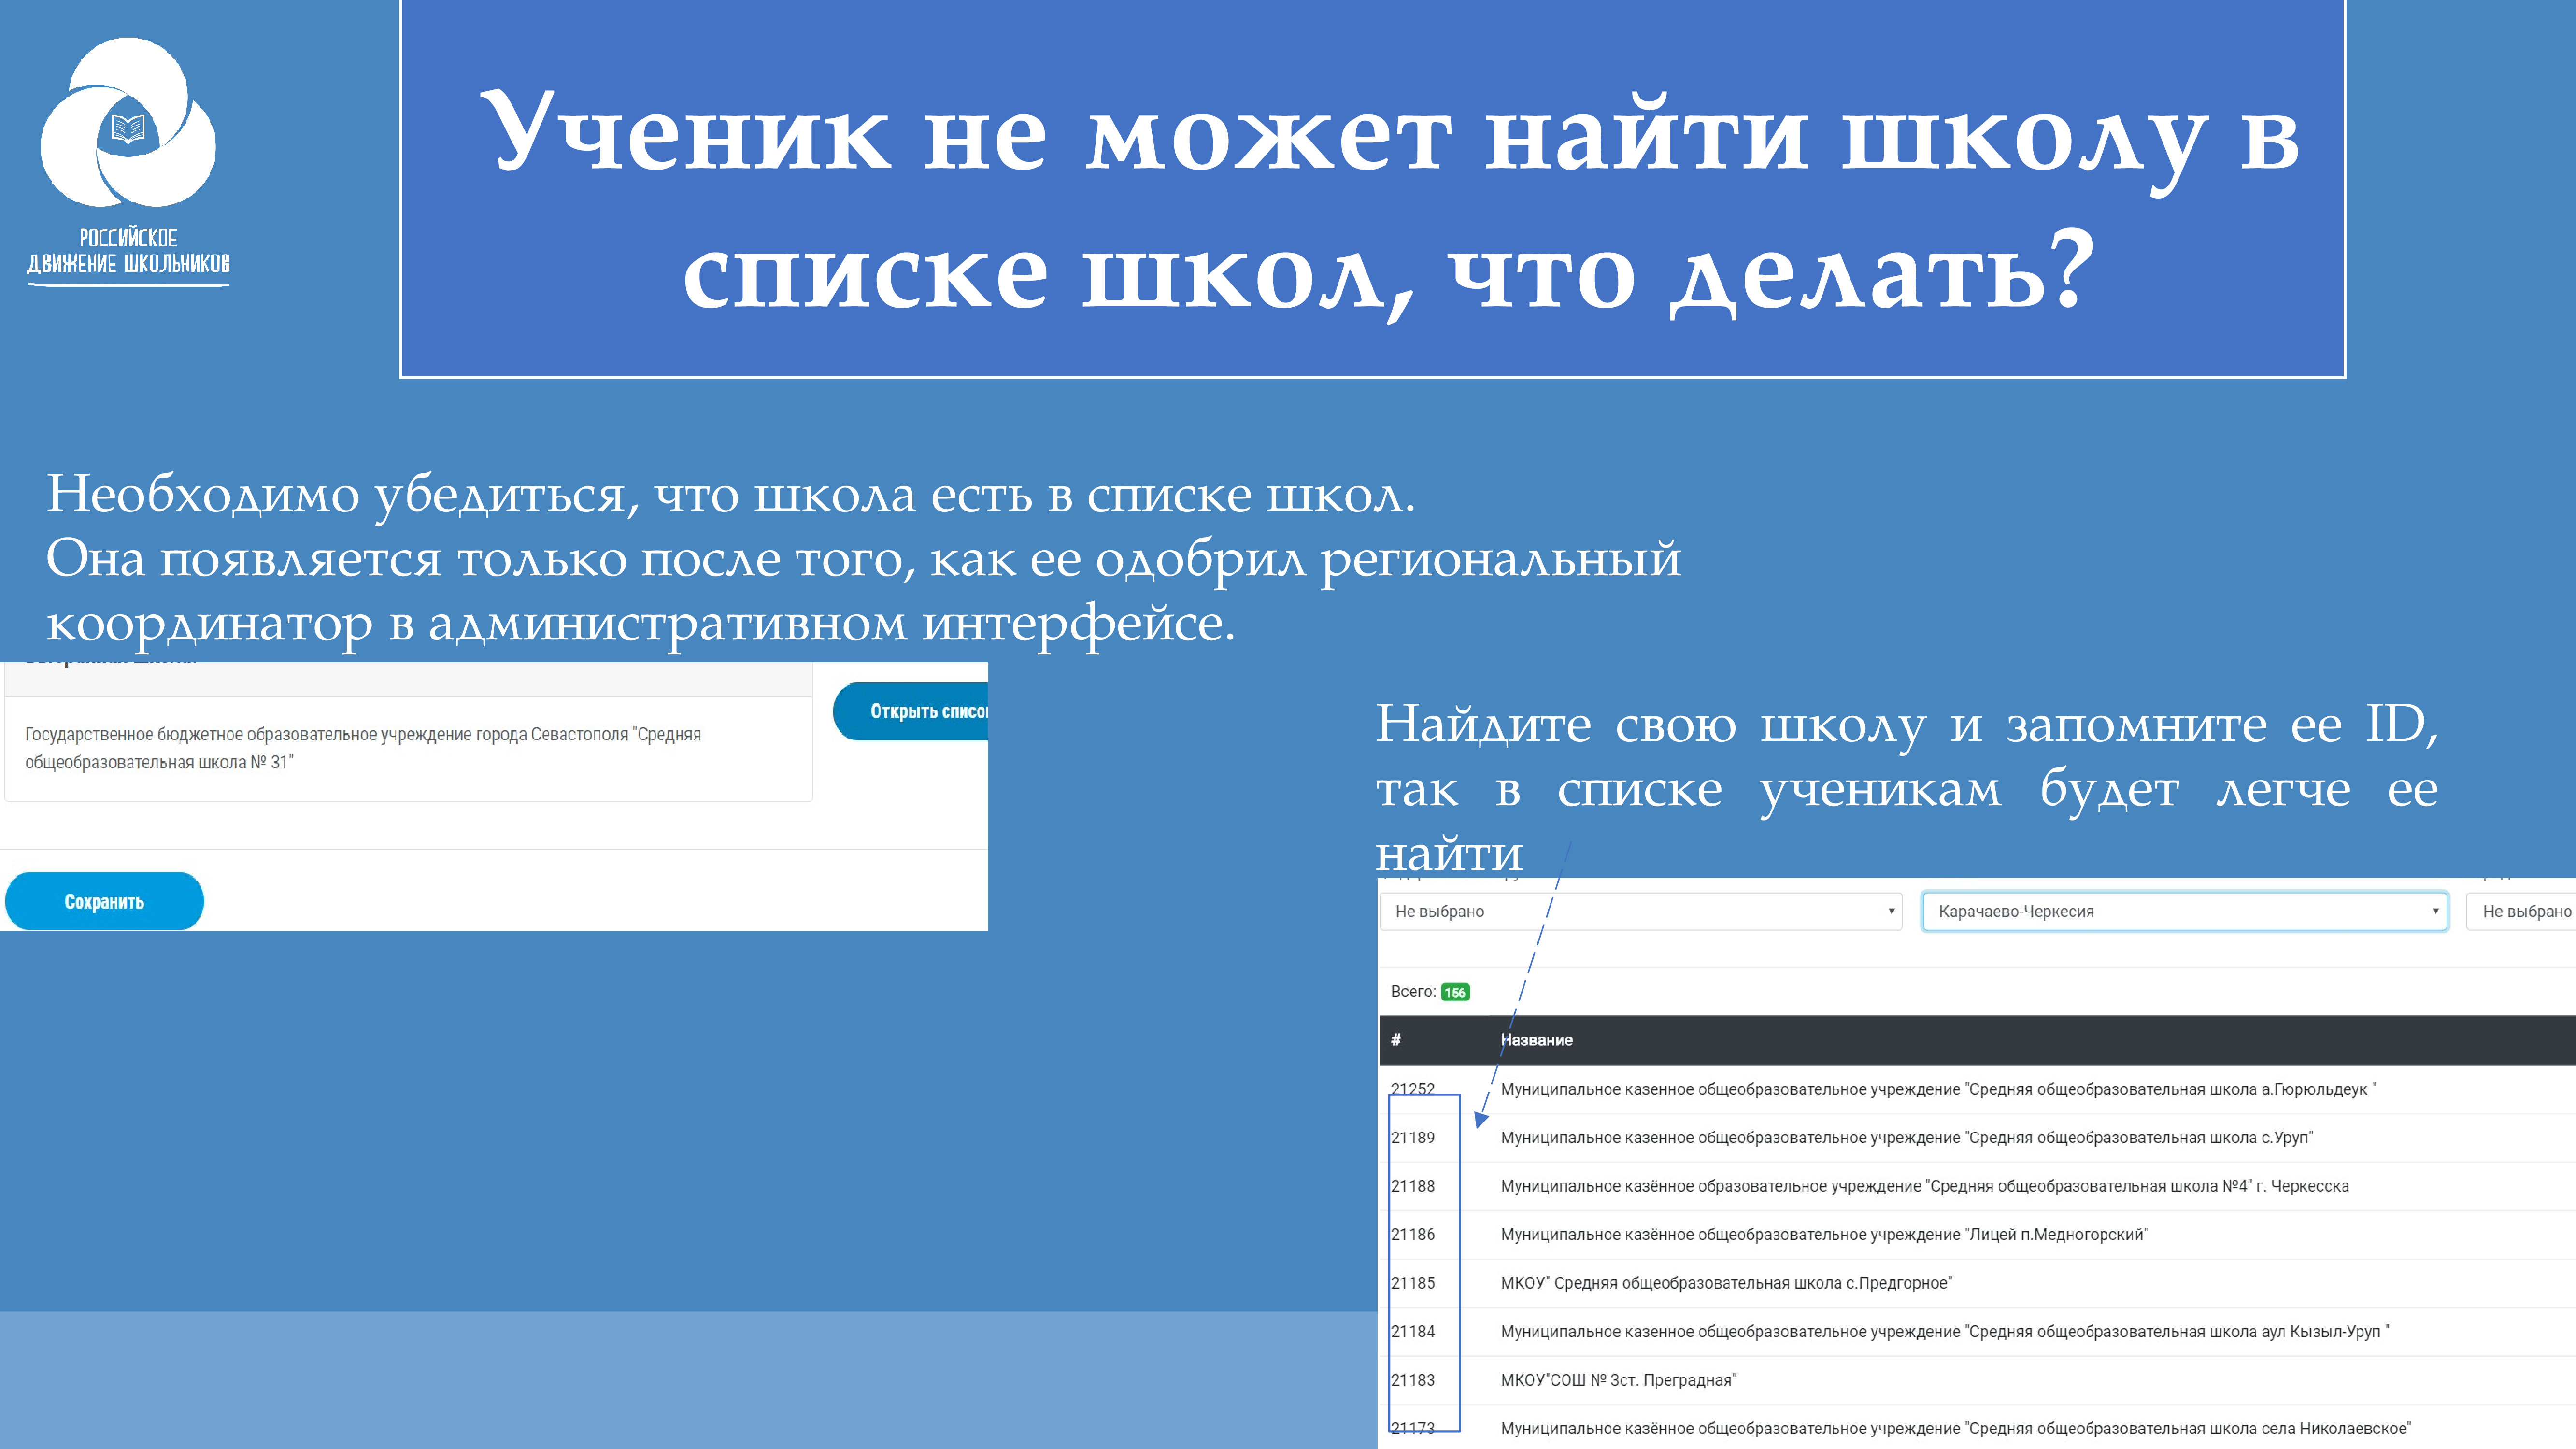
Task: Select the школа с.Предгорное row
Action: click(x=1726, y=1283)
